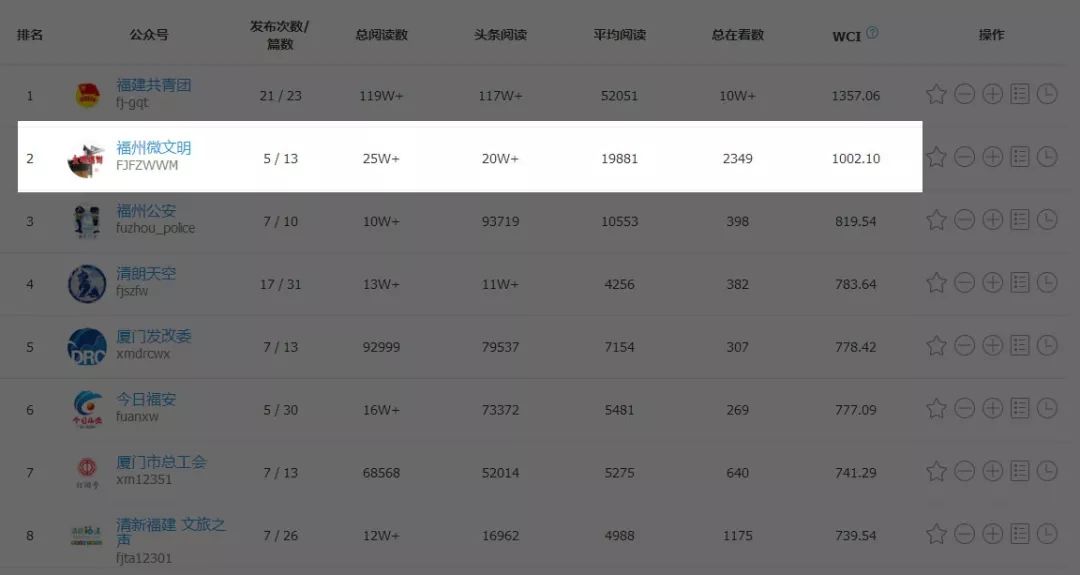The image size is (1080, 575).
Task: Open the 福州微文明 account link
Action: click(x=154, y=148)
